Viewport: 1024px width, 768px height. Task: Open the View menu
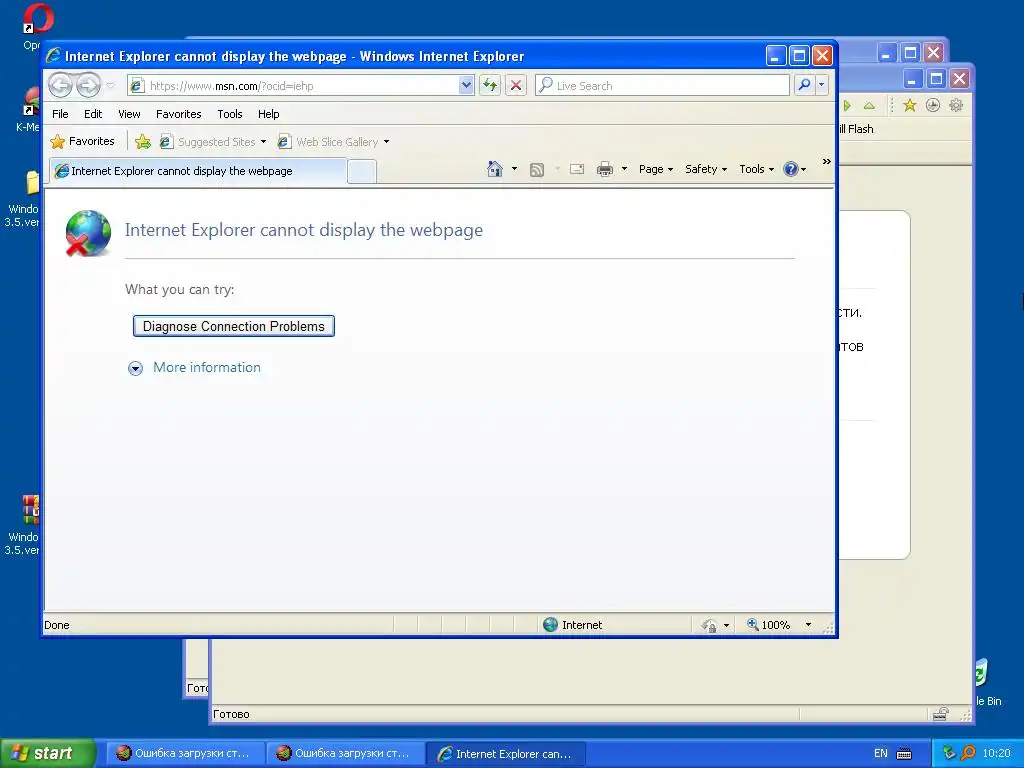click(x=129, y=114)
